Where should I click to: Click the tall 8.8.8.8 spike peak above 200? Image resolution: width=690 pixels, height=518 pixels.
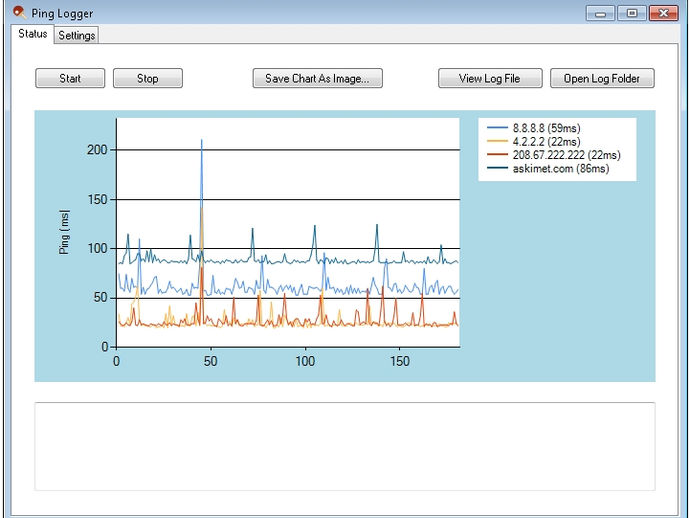tap(202, 141)
